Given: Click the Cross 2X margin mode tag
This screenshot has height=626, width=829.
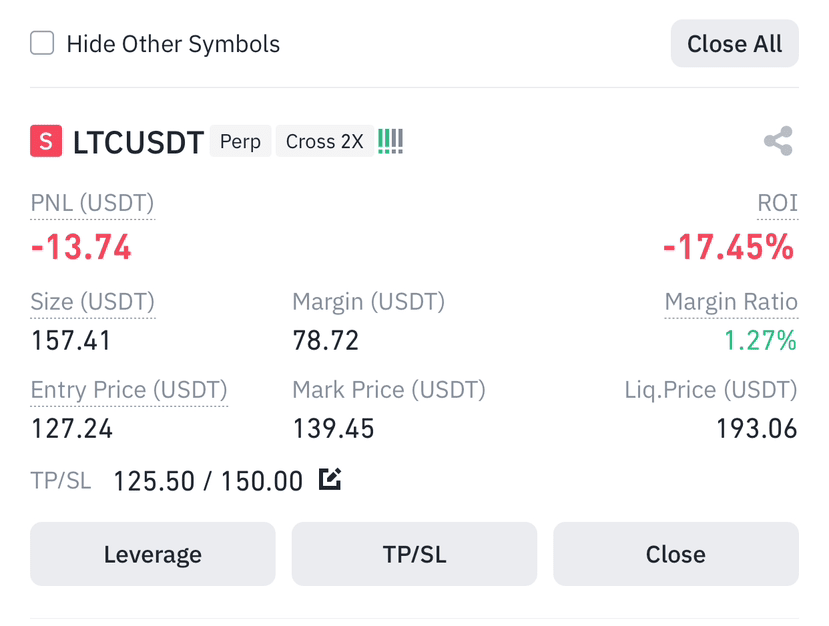Looking at the screenshot, I should (x=325, y=141).
